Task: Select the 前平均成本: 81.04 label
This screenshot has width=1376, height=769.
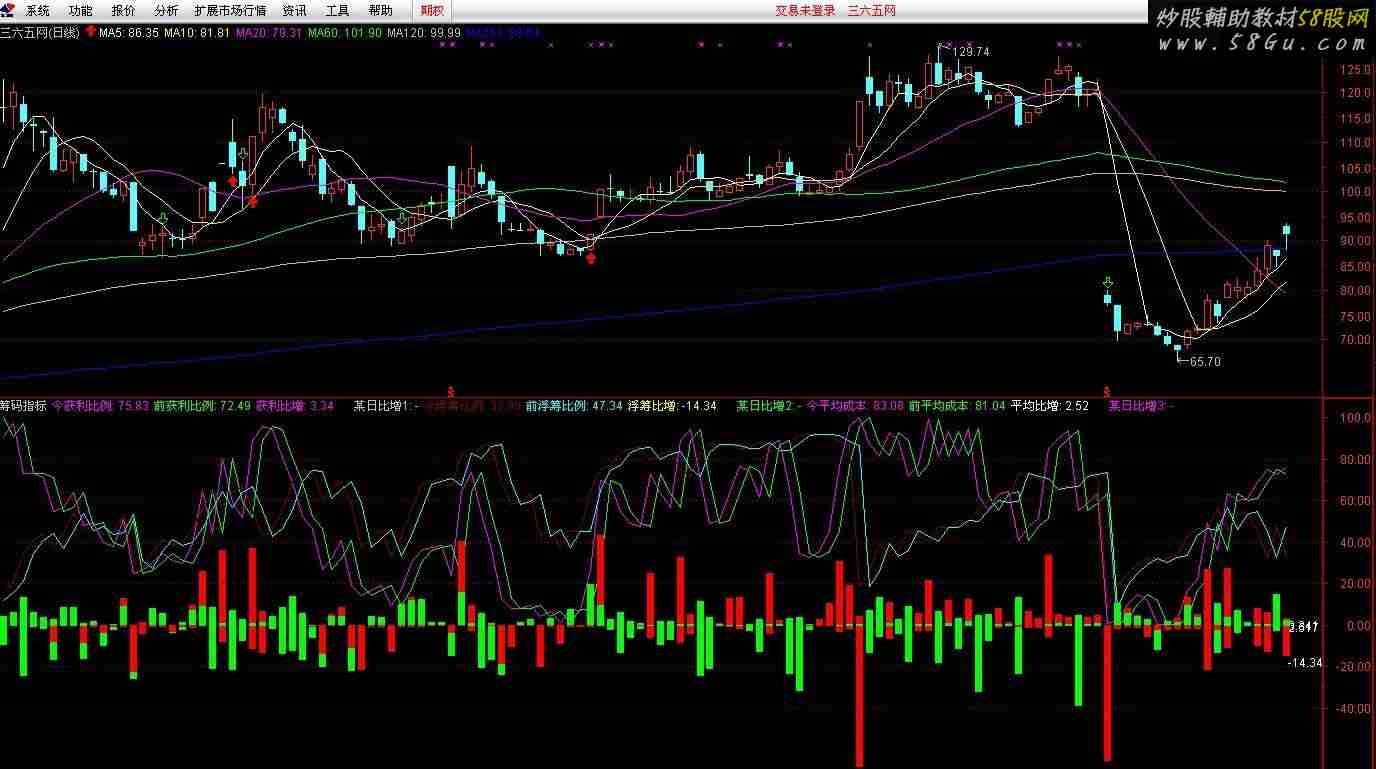Action: tap(956, 406)
